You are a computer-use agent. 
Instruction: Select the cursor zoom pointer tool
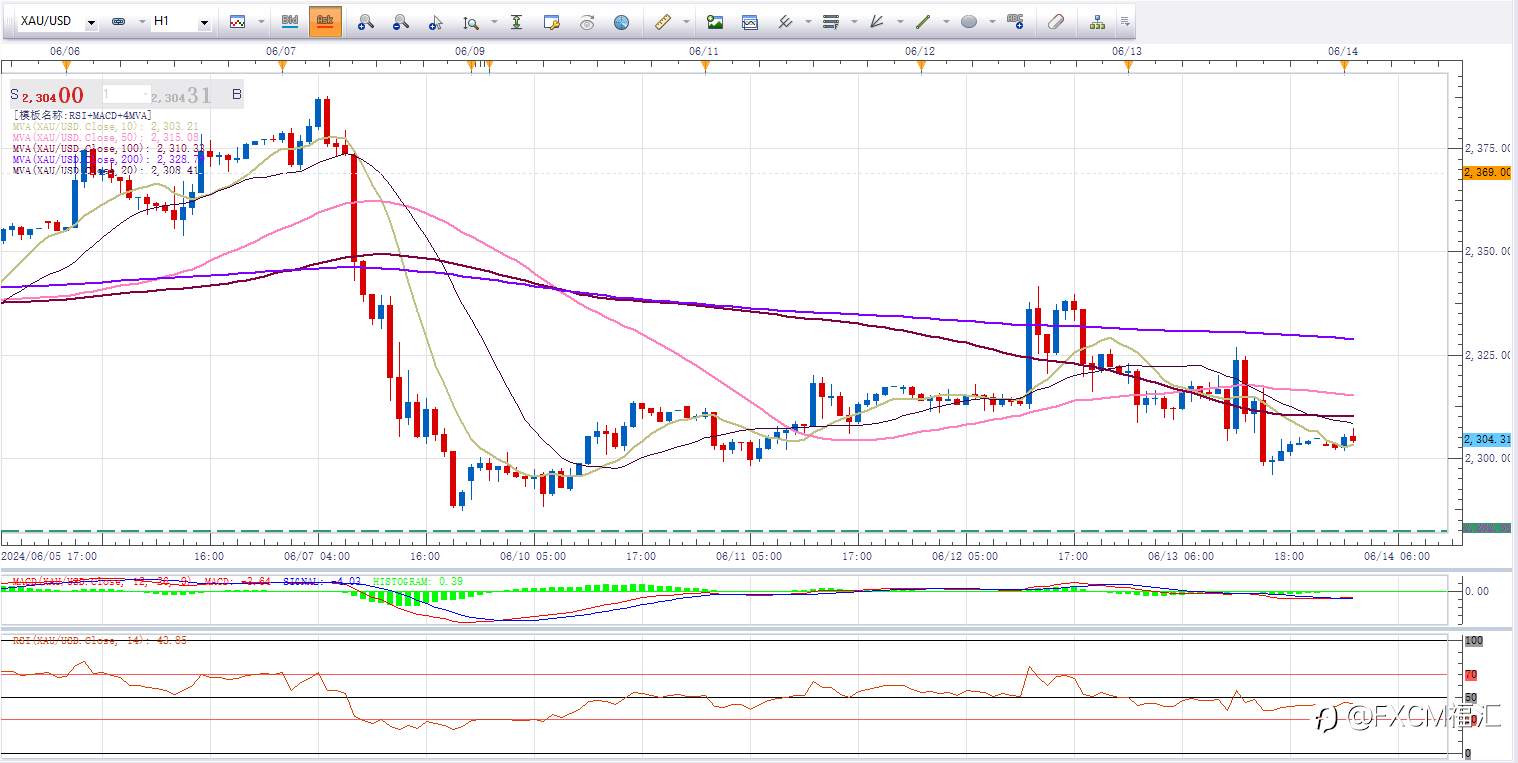435,21
